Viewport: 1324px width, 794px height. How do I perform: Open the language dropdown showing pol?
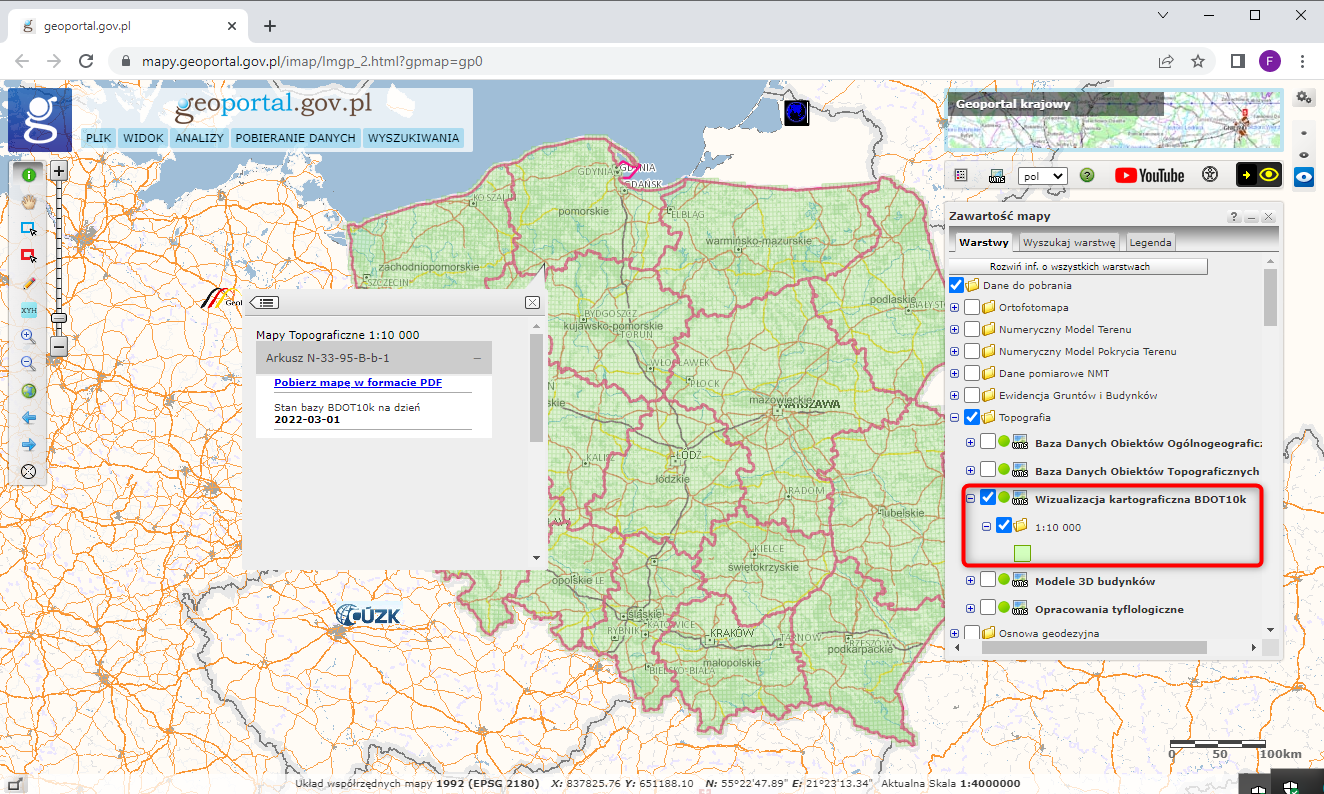coord(1042,175)
